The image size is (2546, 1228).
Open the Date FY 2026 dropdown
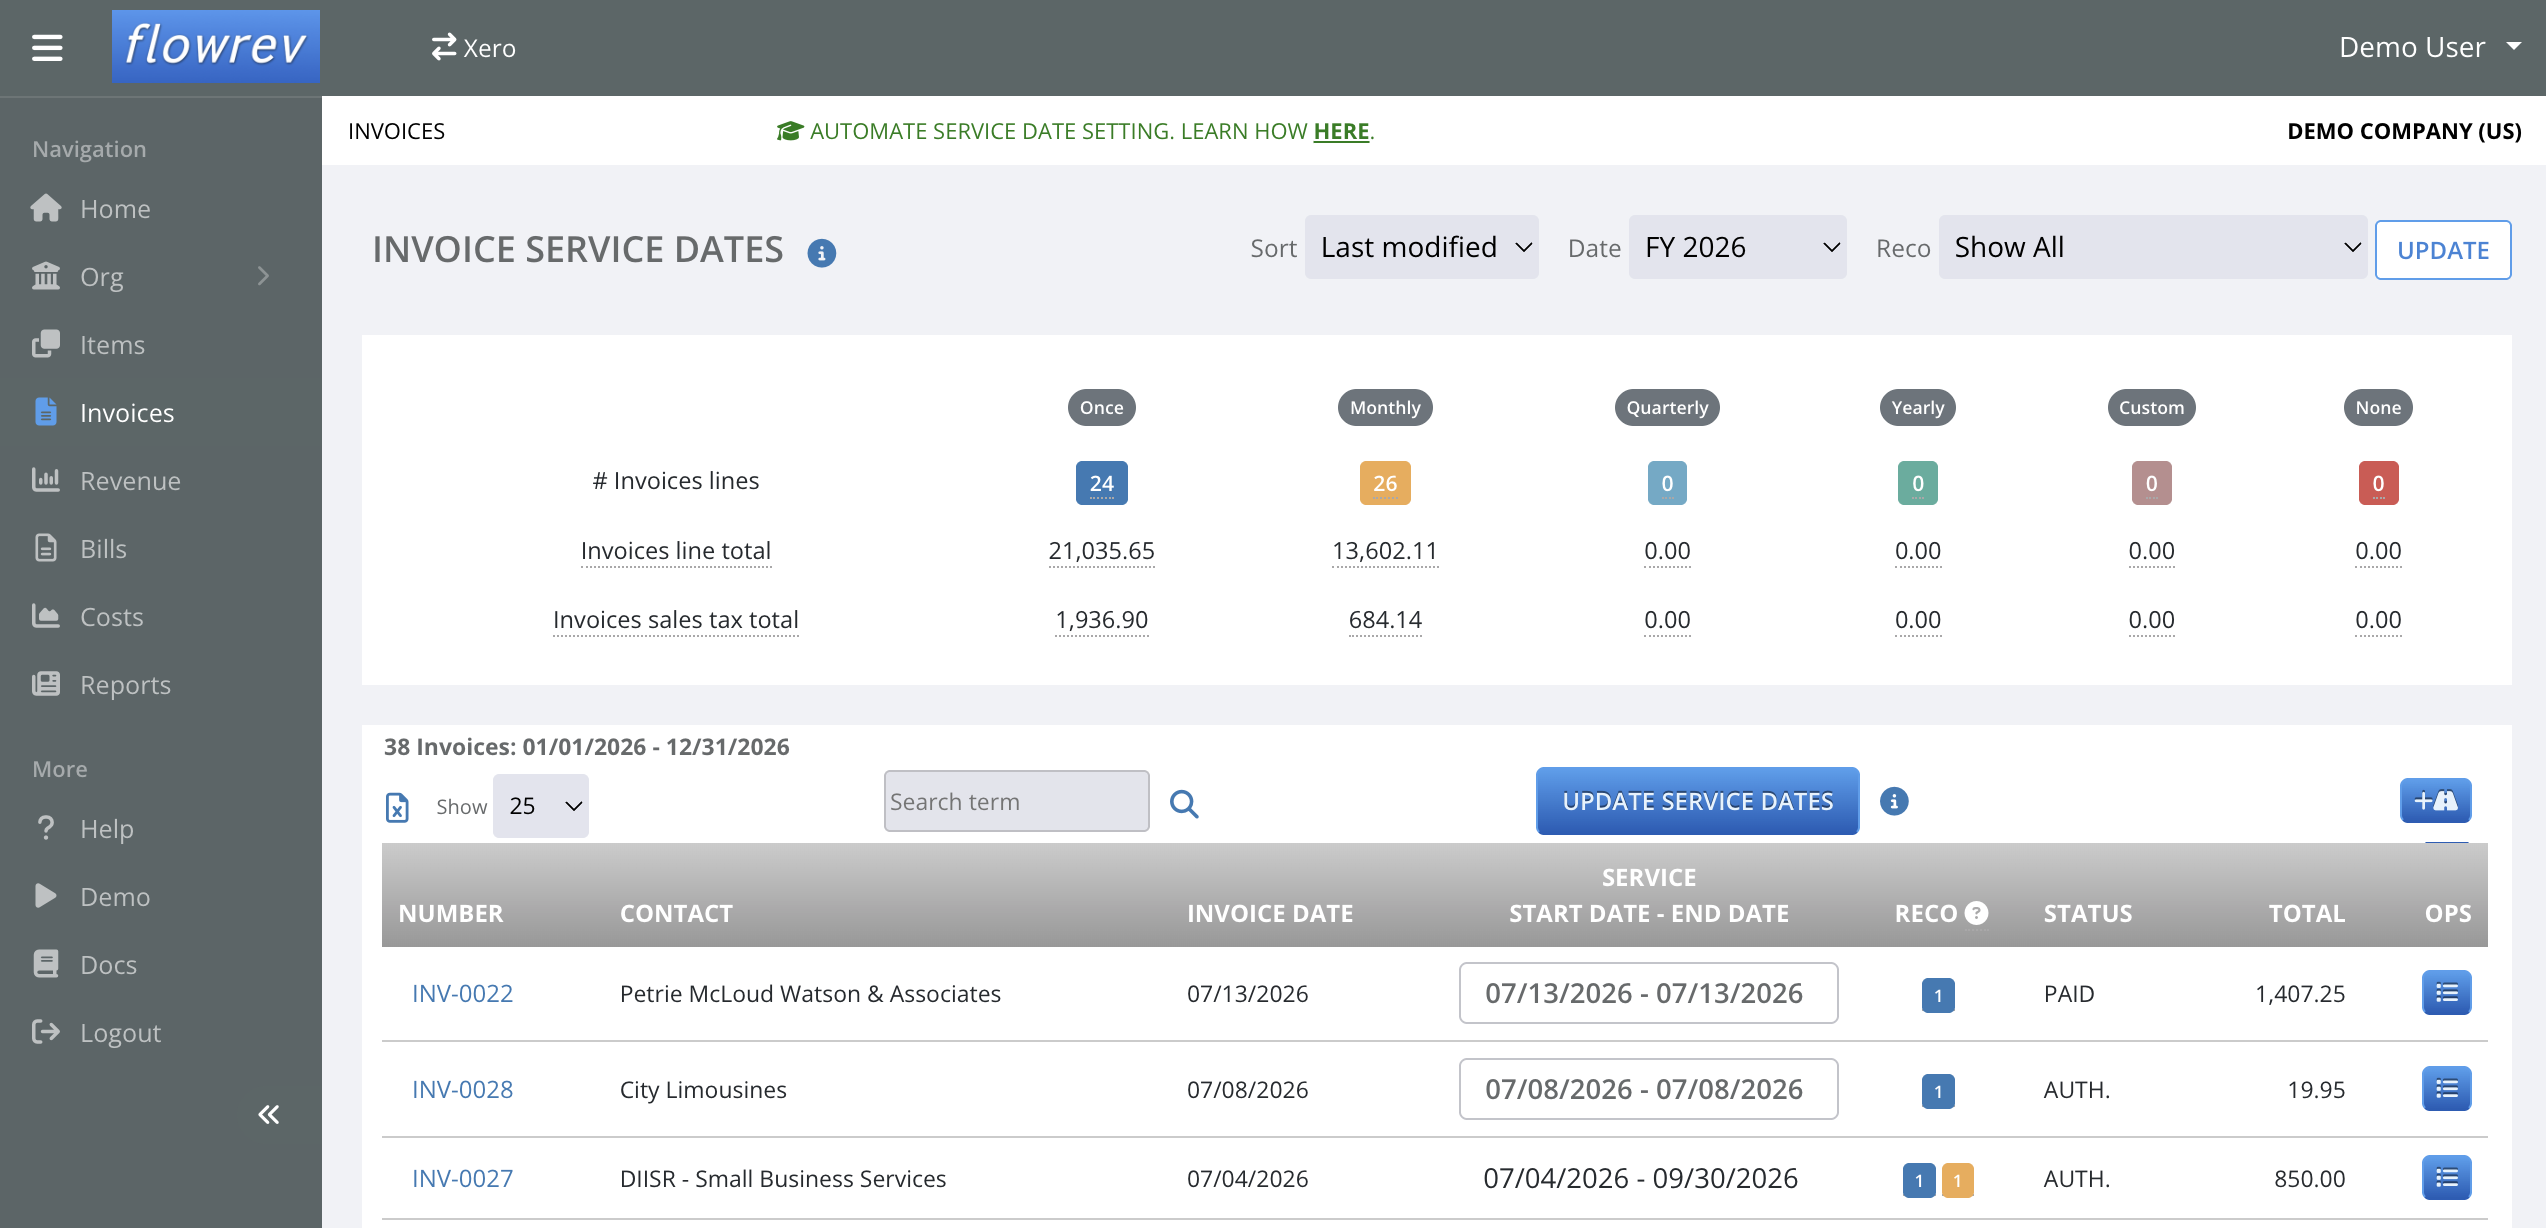pyautogui.click(x=1737, y=247)
